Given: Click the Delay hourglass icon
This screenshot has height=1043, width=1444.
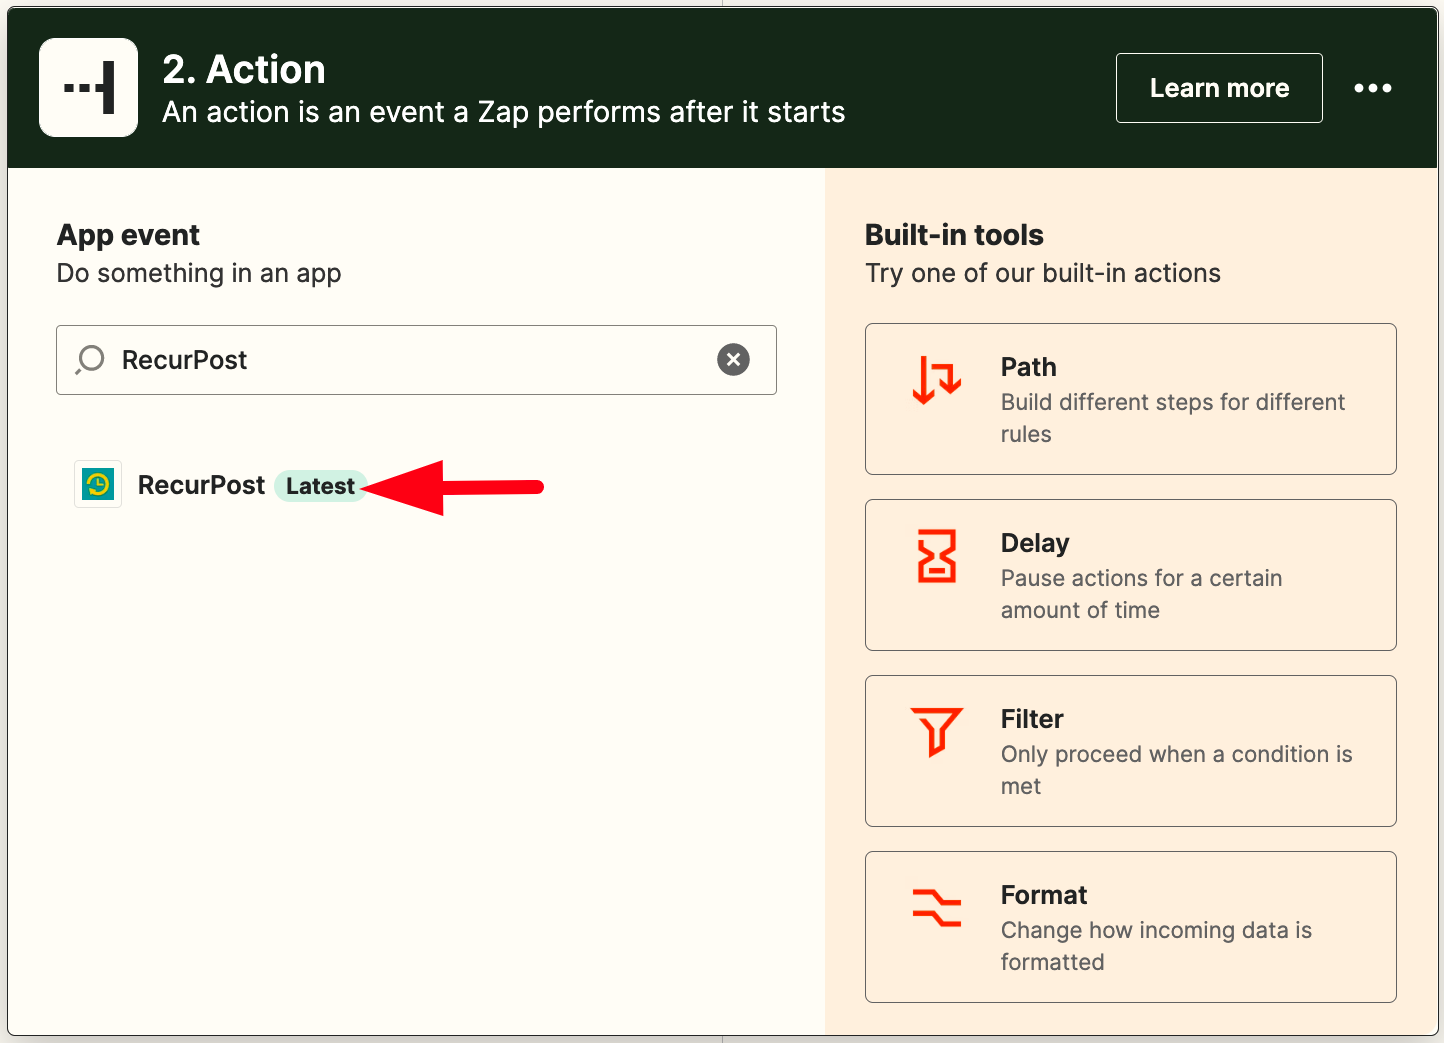Looking at the screenshot, I should point(937,556).
